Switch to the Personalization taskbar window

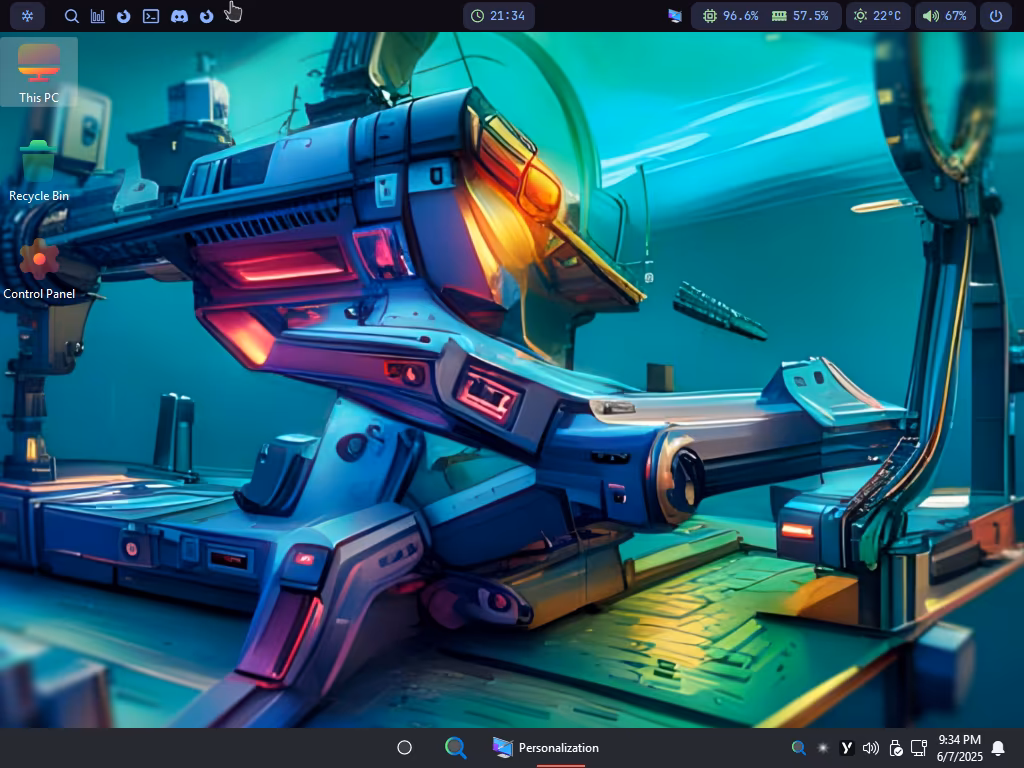pos(546,748)
